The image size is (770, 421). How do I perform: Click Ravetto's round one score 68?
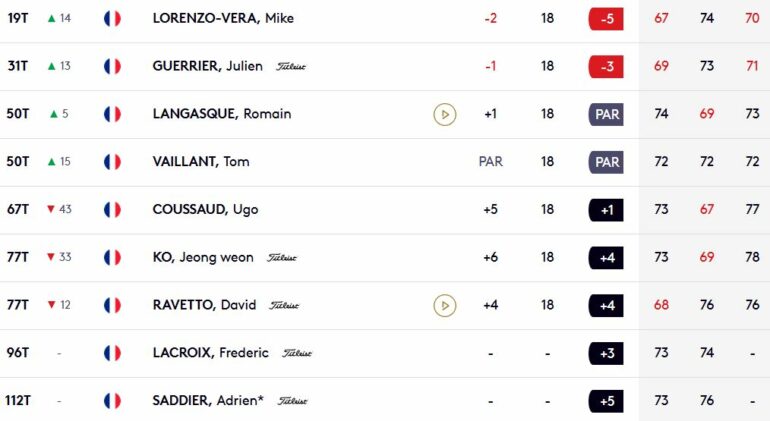coord(661,305)
